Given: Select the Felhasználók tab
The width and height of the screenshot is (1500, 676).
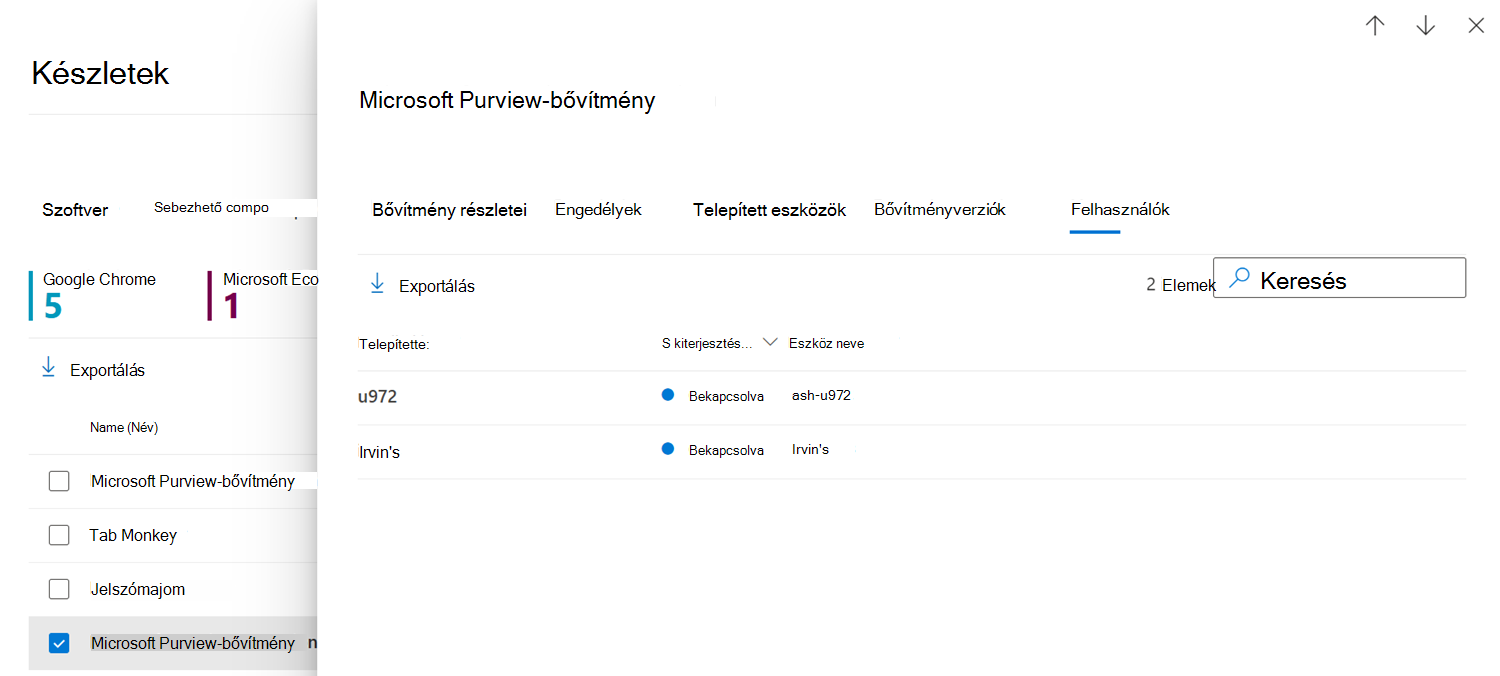Looking at the screenshot, I should click(1120, 210).
